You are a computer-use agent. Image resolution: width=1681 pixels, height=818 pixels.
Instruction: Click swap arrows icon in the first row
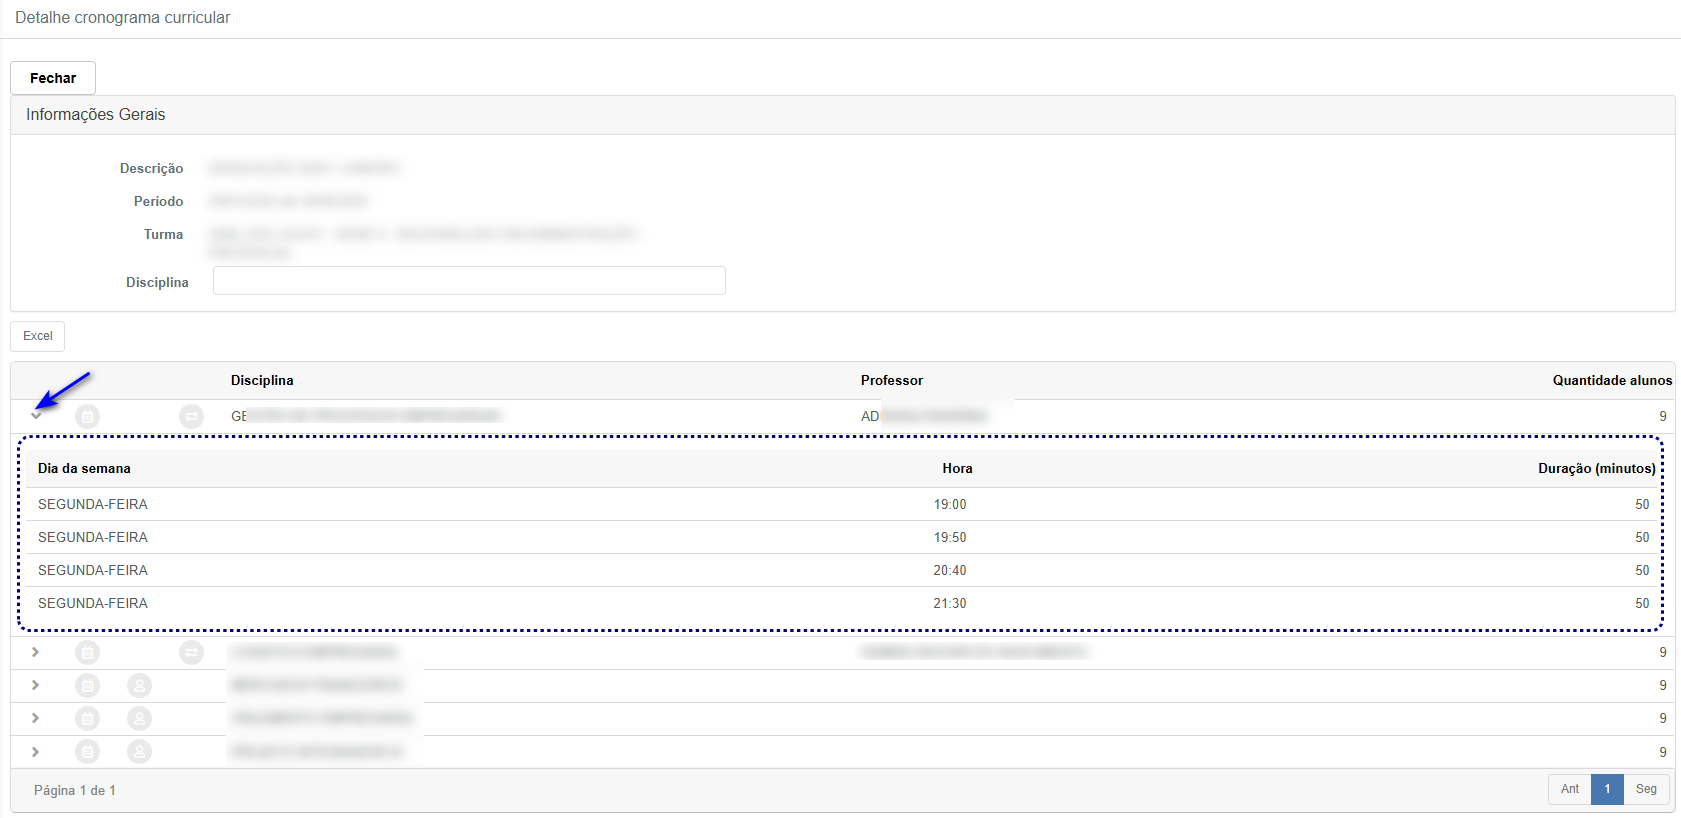coord(191,416)
